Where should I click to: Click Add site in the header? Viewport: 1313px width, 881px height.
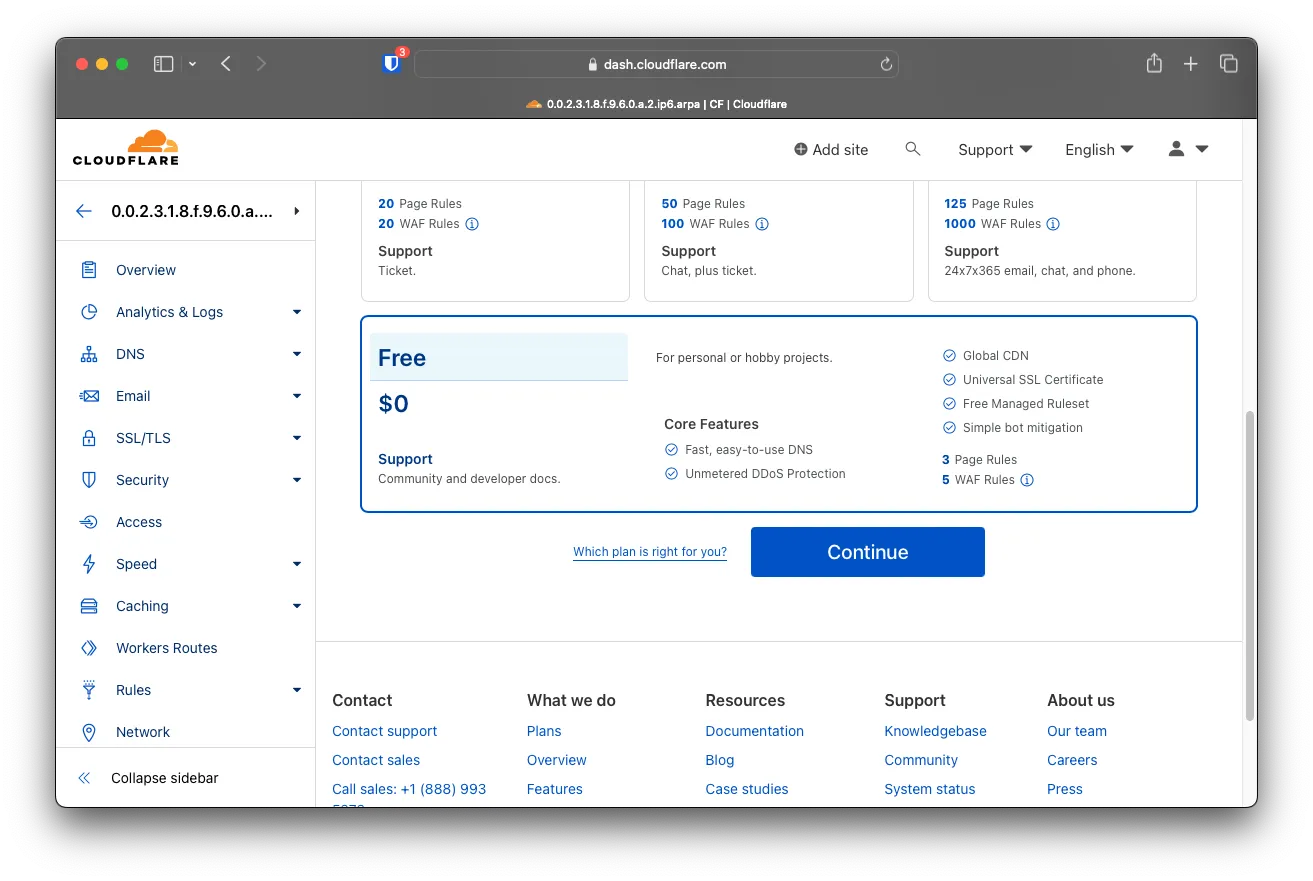831,149
